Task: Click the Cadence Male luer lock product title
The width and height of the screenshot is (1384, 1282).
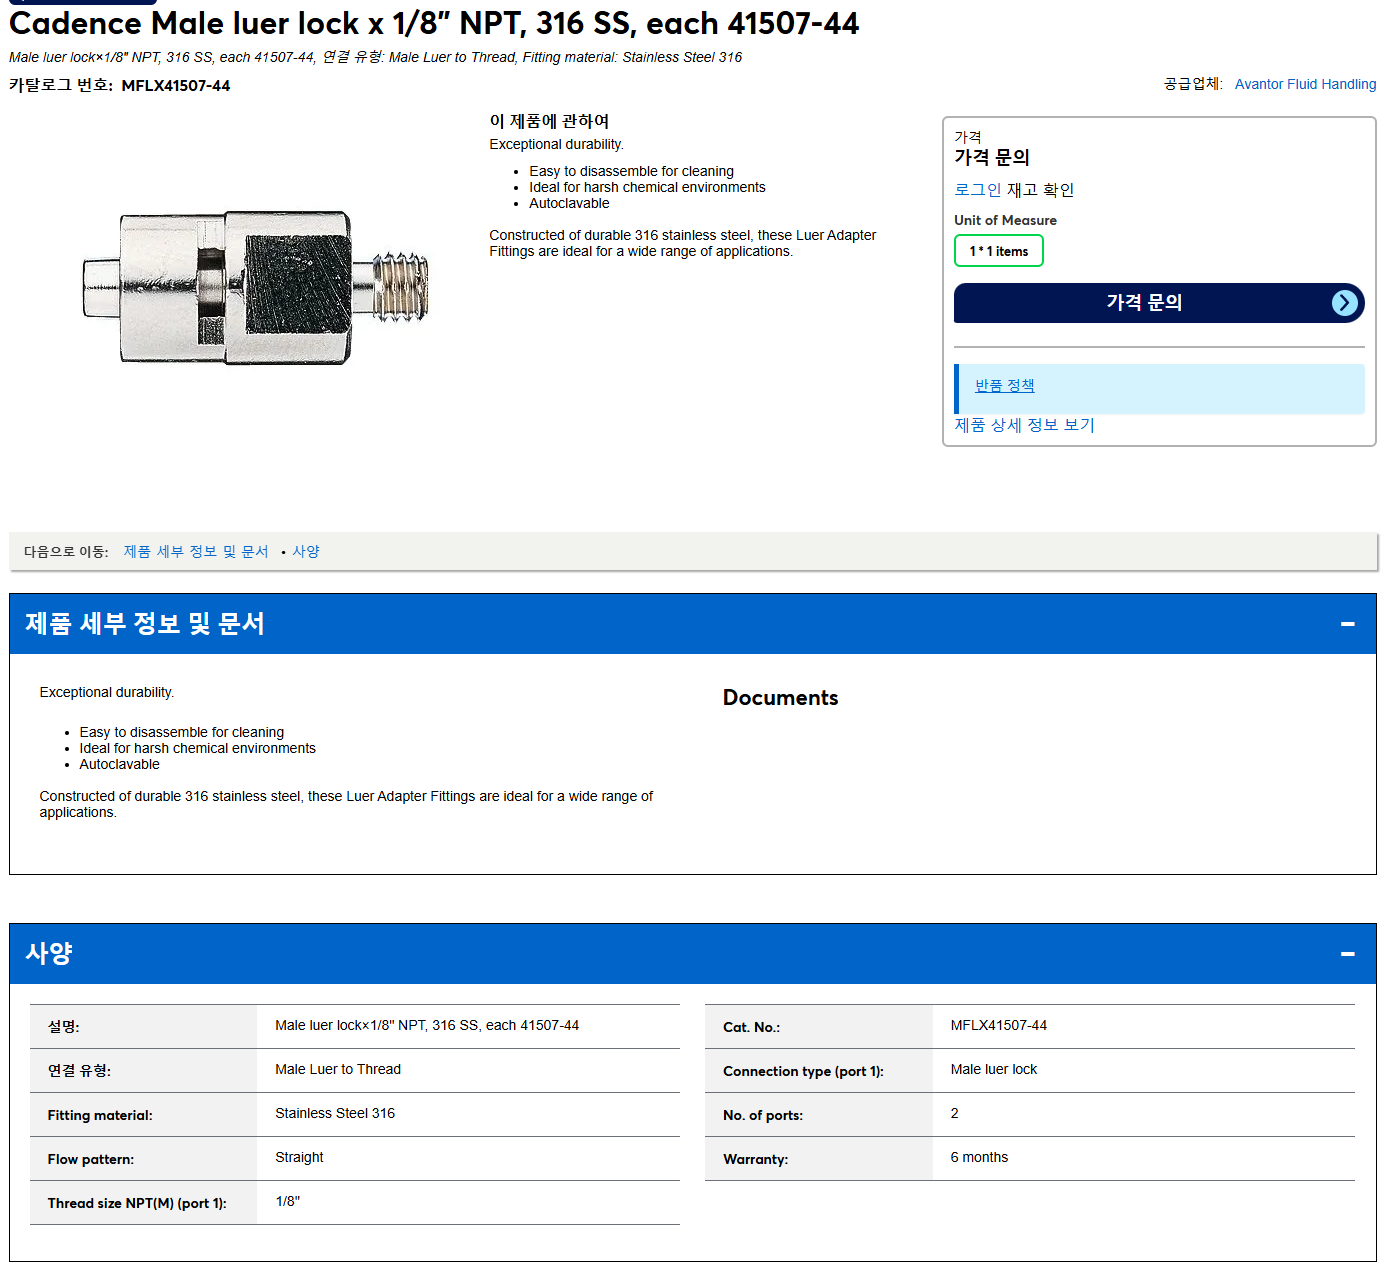Action: coord(434,23)
